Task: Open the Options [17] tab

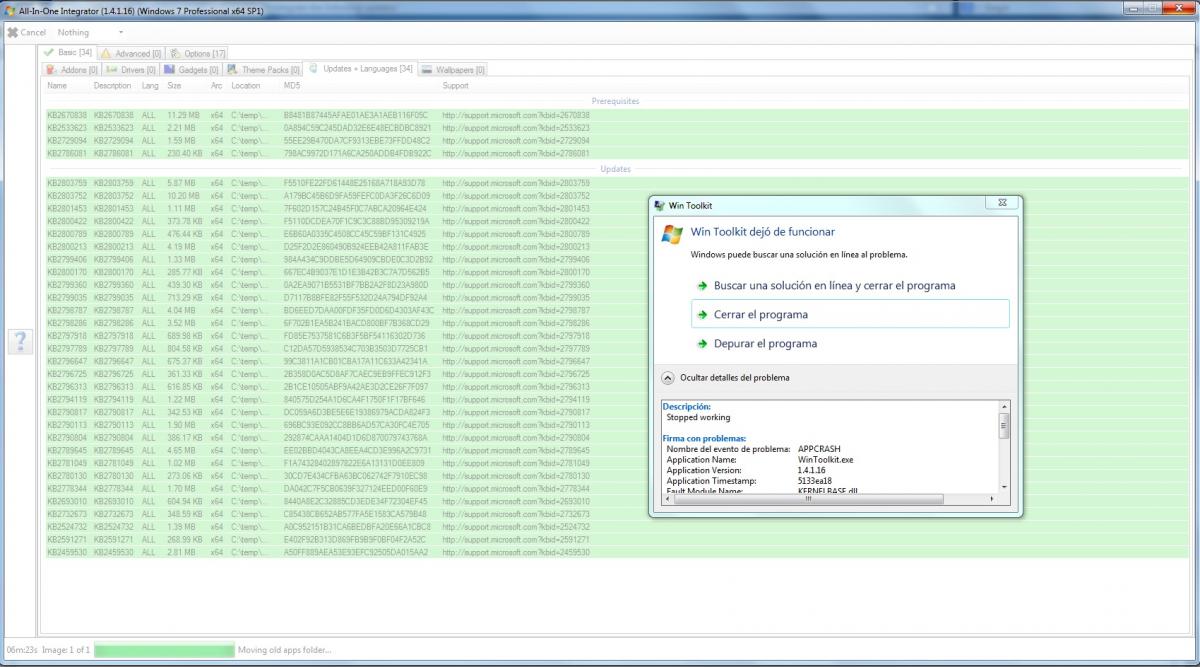Action: coord(197,53)
